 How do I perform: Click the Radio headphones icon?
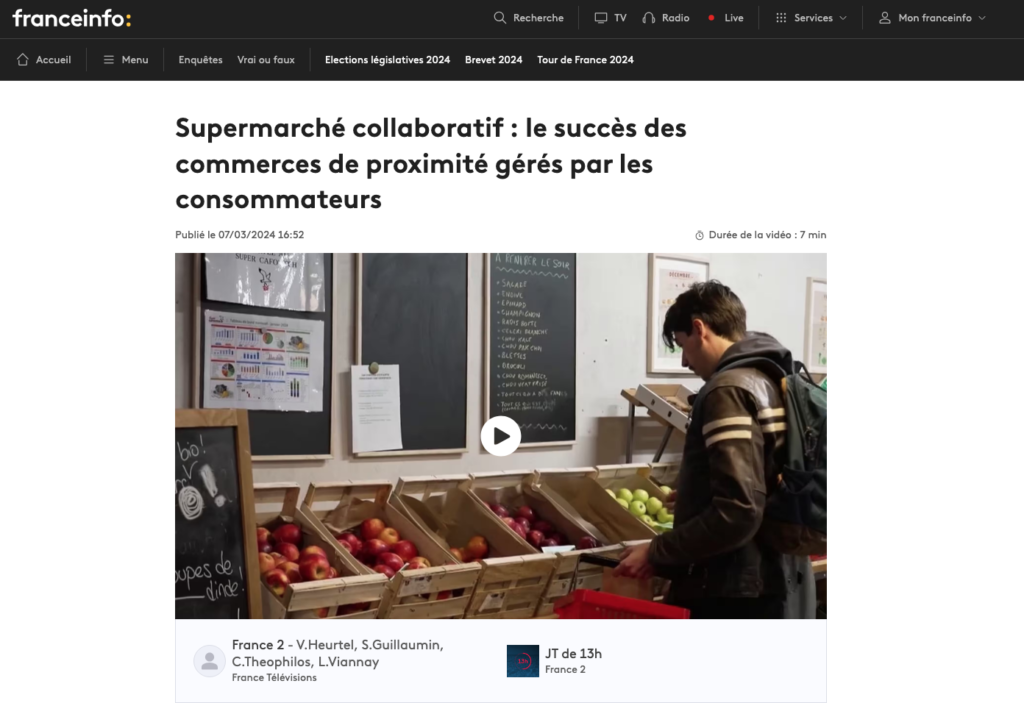[648, 18]
